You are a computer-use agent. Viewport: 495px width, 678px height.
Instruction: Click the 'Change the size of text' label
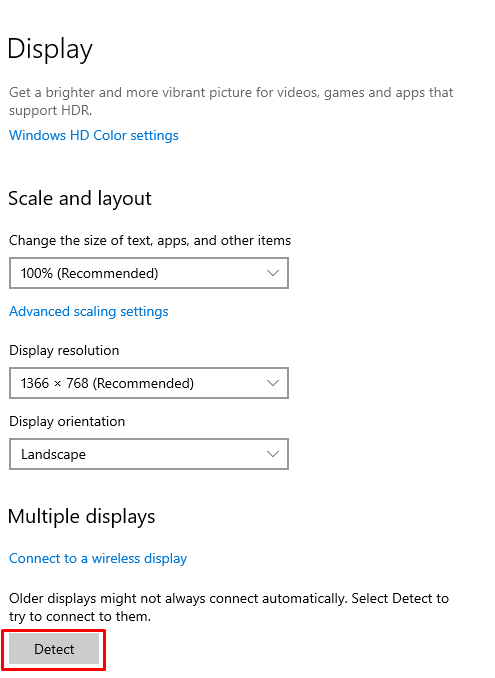(150, 240)
